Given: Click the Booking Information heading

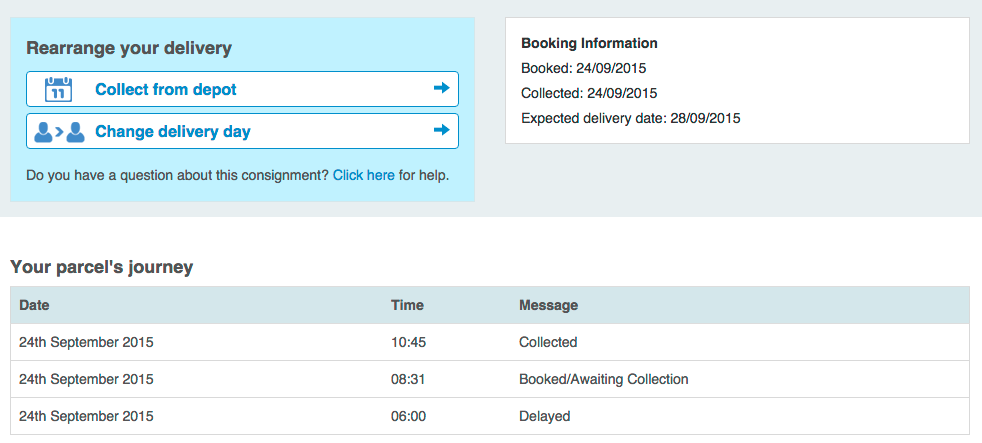Looking at the screenshot, I should [589, 43].
